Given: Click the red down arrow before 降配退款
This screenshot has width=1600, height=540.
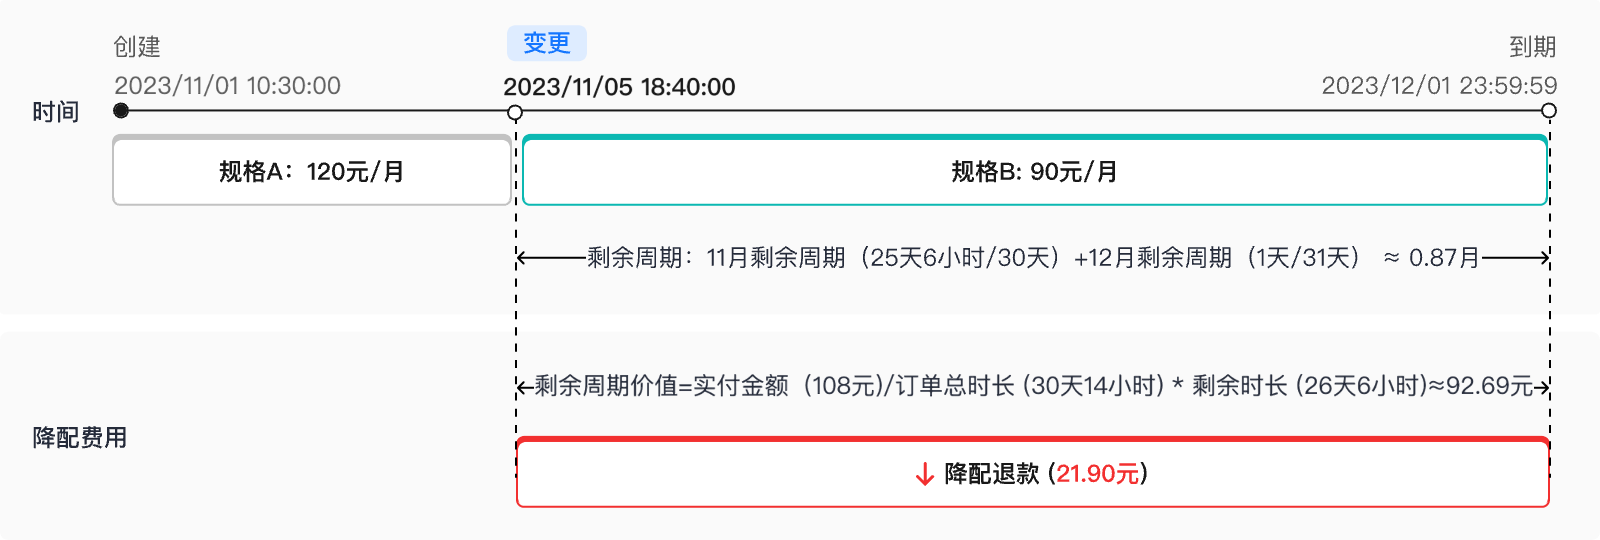Looking at the screenshot, I should (925, 474).
